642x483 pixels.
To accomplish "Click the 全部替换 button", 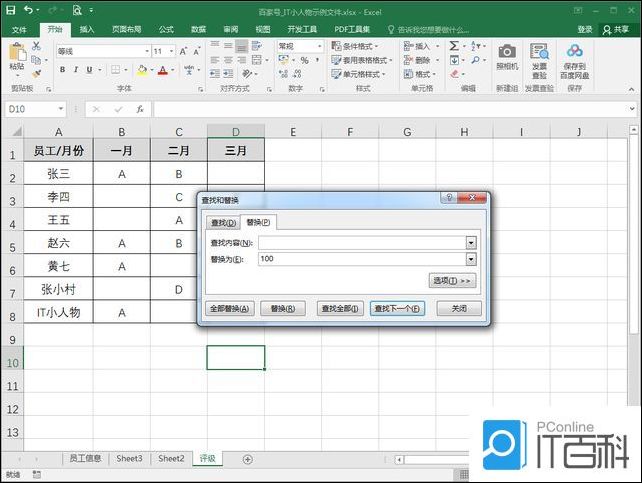I will tap(229, 308).
